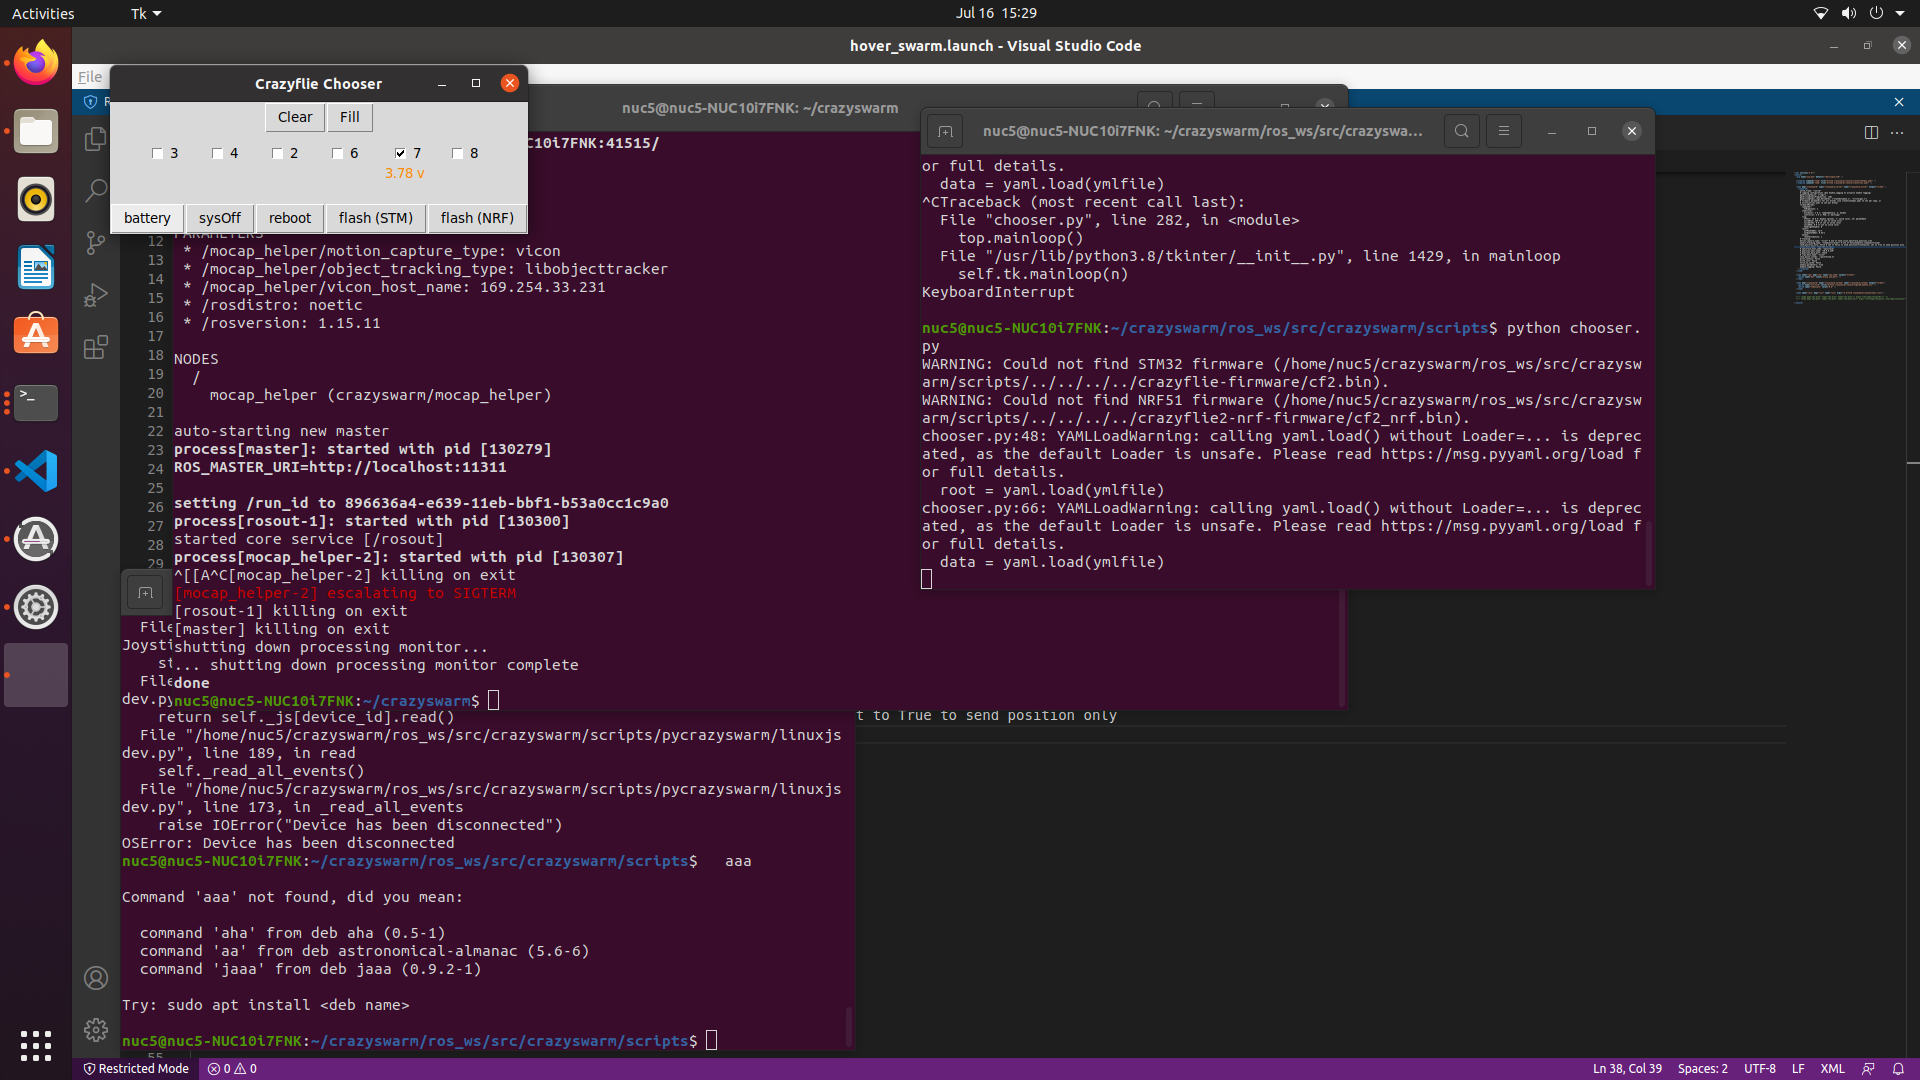Open the File menu in VS Code

point(90,77)
